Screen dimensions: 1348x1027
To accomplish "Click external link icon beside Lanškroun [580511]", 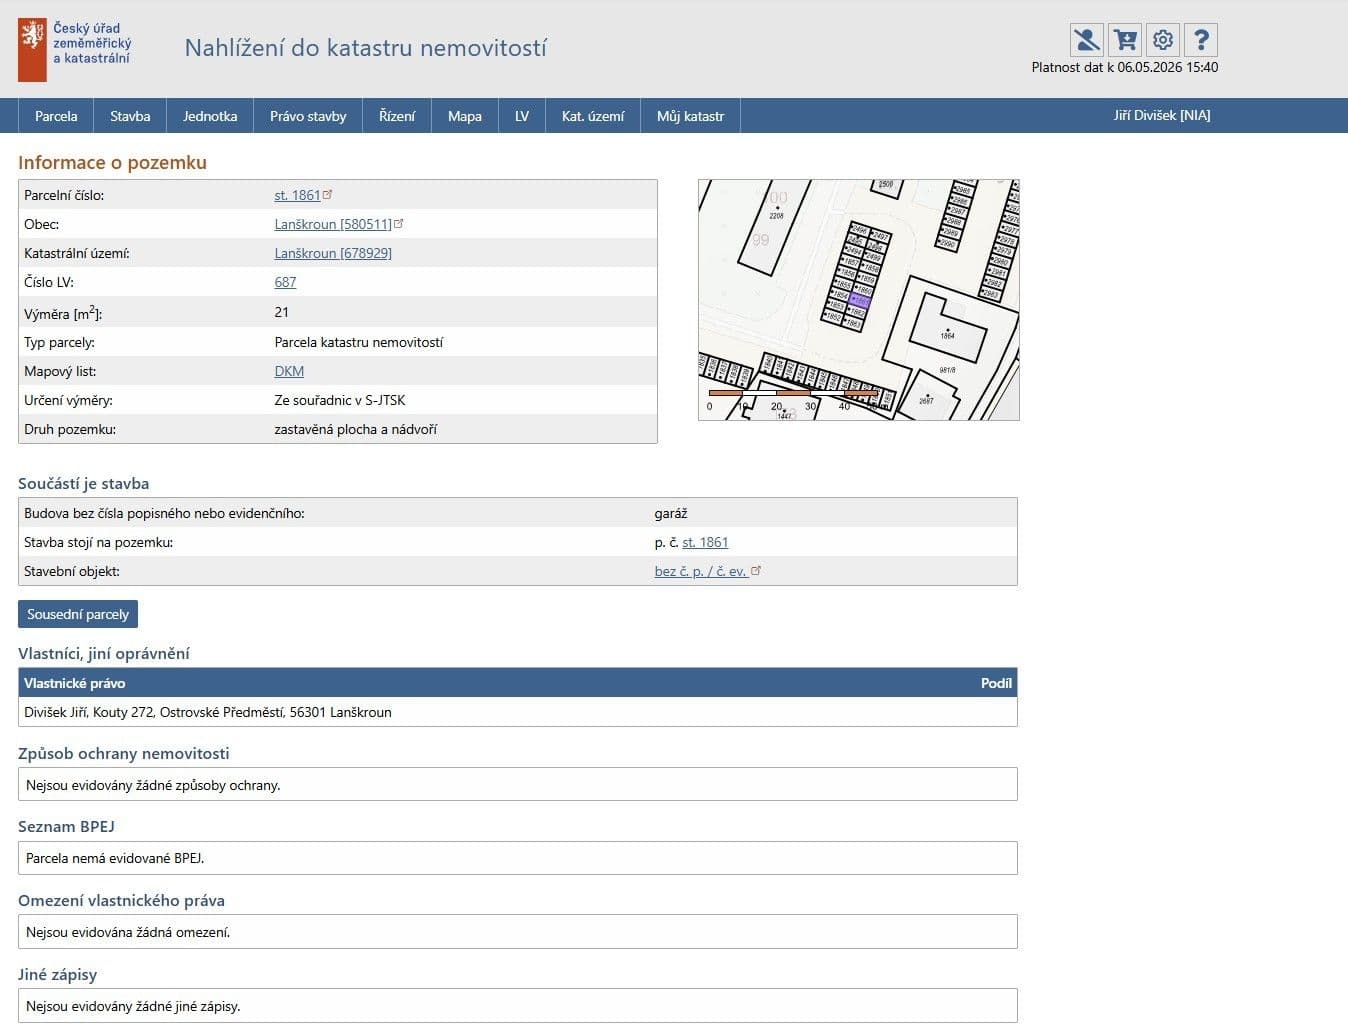I will [x=399, y=223].
